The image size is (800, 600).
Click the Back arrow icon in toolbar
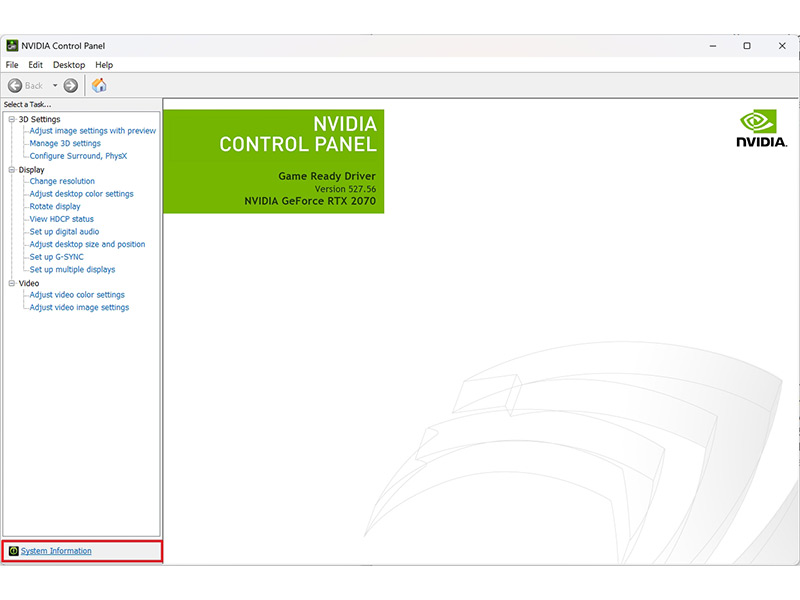pos(15,86)
